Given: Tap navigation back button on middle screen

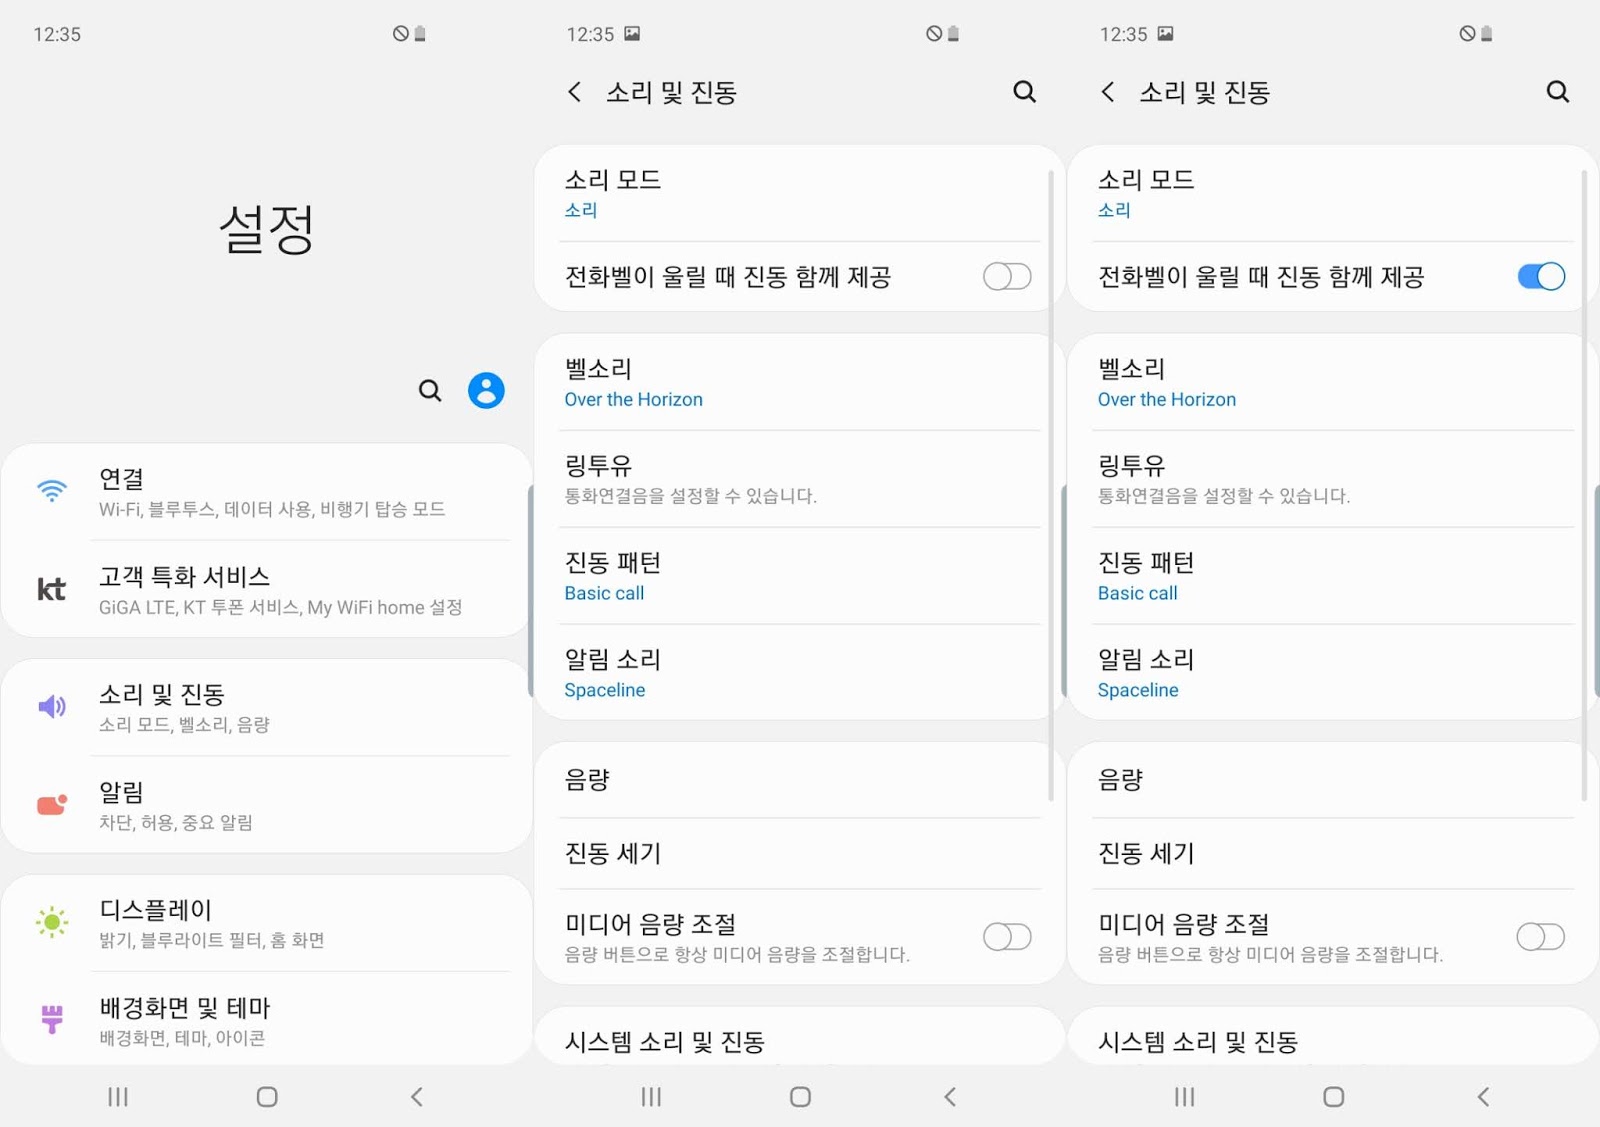Looking at the screenshot, I should coord(950,1097).
